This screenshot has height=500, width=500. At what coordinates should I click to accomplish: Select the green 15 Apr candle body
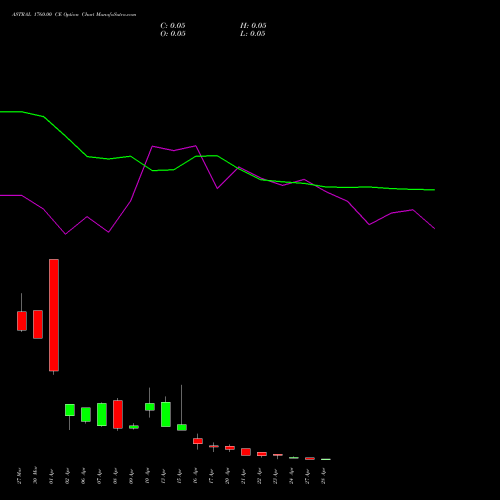pos(182,427)
